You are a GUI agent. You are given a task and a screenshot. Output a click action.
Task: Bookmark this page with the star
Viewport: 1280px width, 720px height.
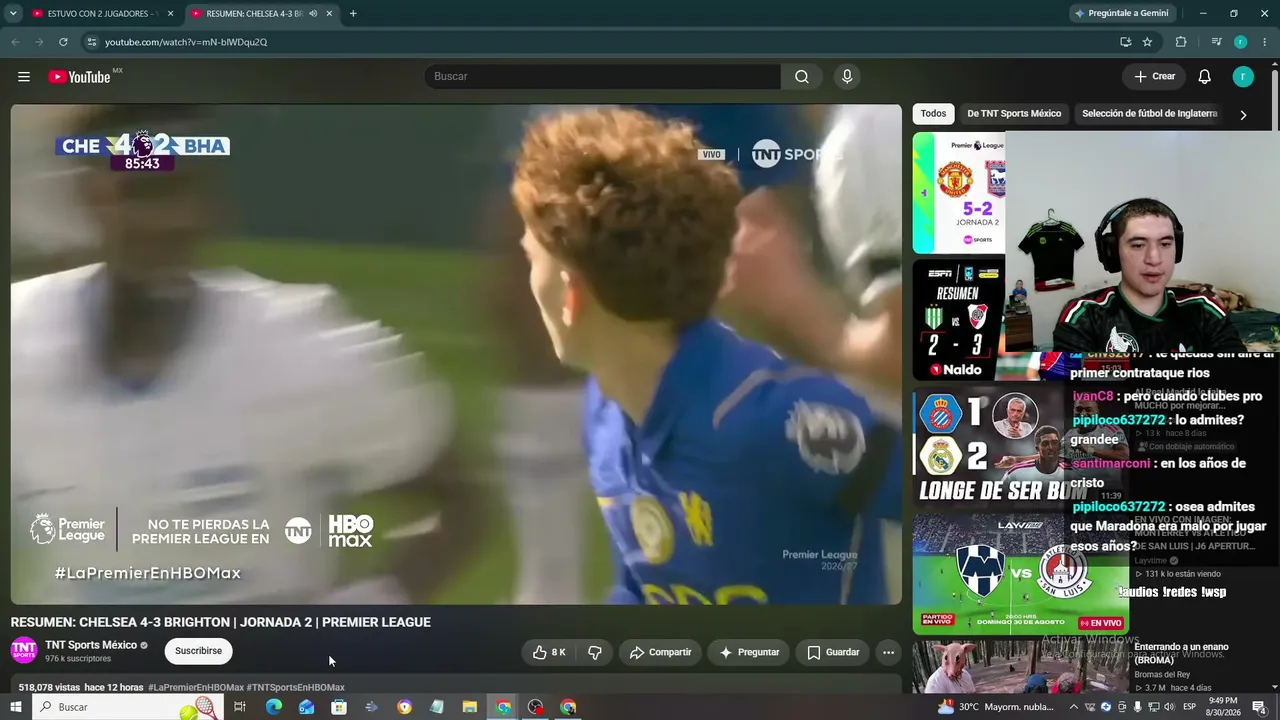(x=1147, y=42)
